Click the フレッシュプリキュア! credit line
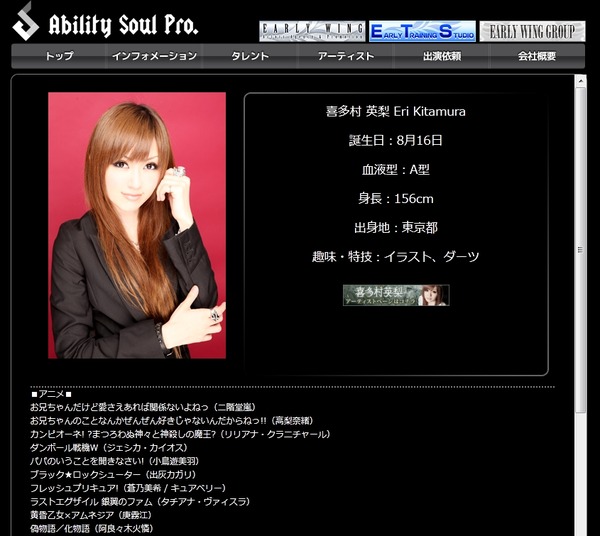 click(x=128, y=488)
